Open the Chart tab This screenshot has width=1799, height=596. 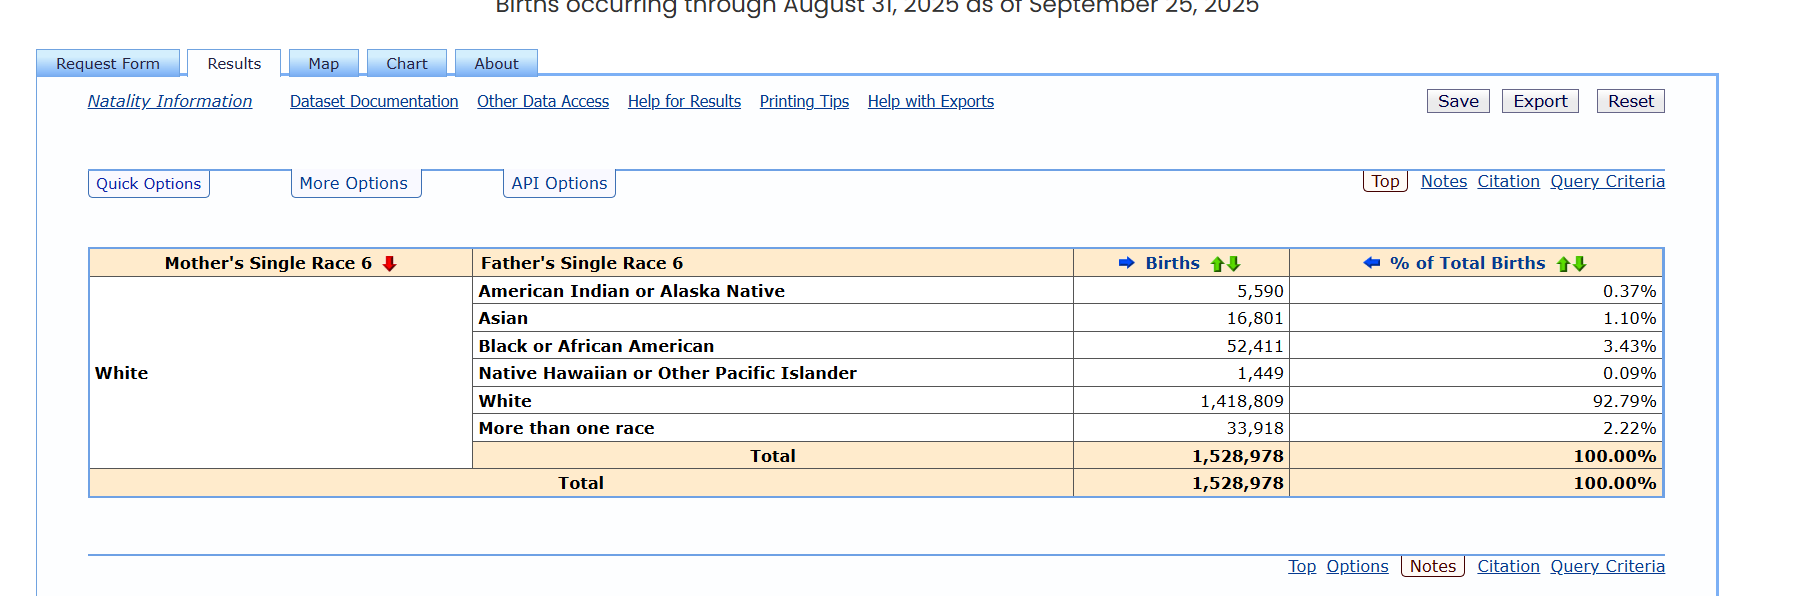tap(406, 64)
